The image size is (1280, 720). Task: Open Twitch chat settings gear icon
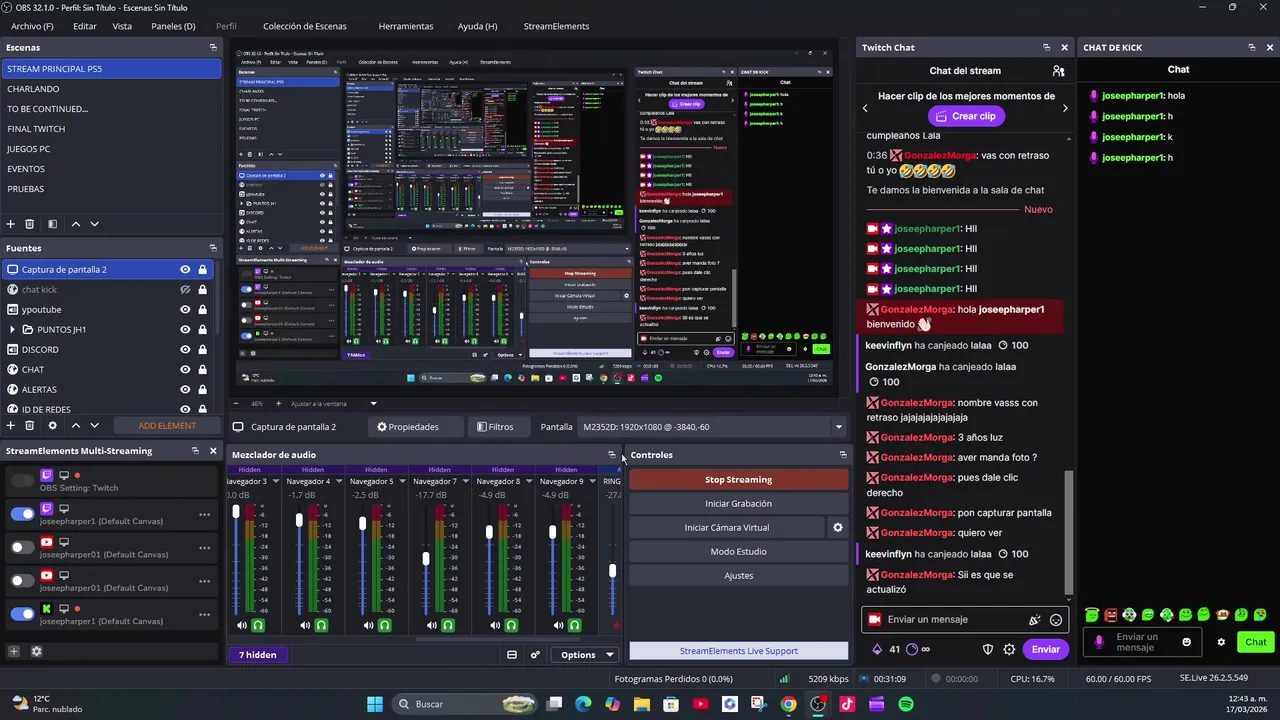click(x=1009, y=649)
